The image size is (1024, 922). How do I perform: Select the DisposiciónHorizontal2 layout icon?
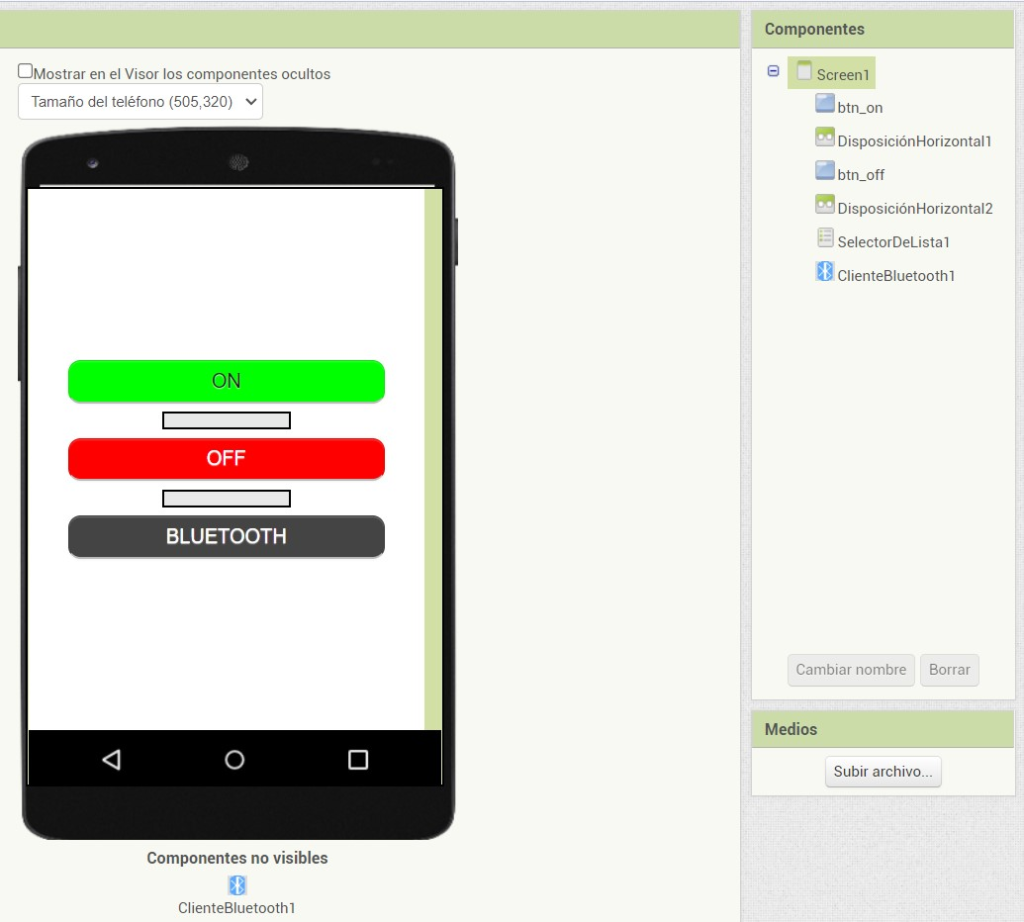point(825,205)
